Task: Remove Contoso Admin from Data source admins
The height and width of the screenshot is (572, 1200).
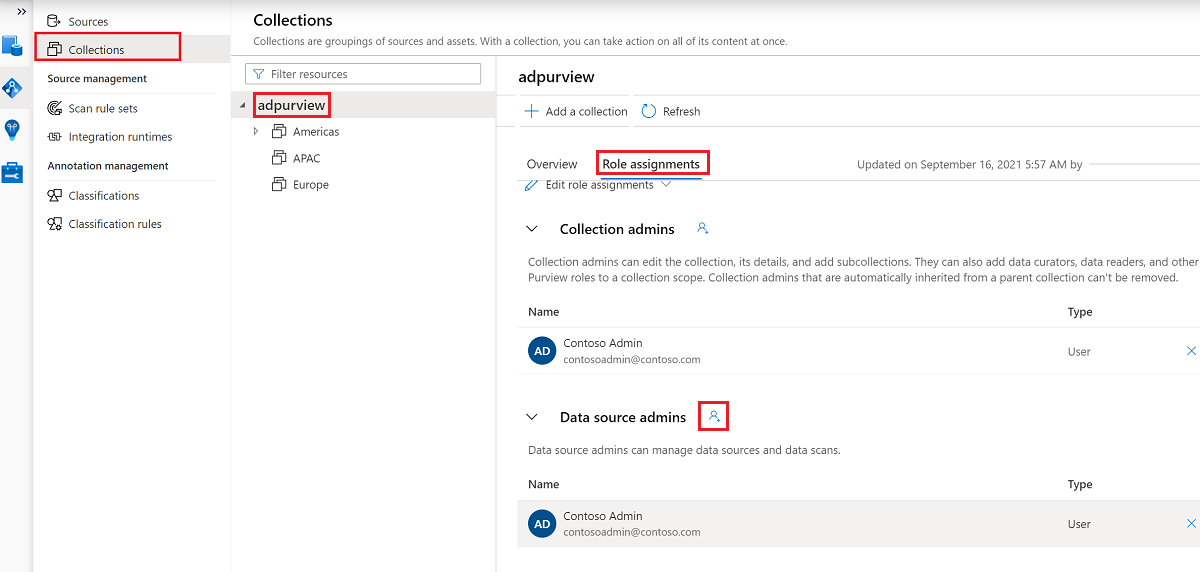Action: click(1191, 524)
